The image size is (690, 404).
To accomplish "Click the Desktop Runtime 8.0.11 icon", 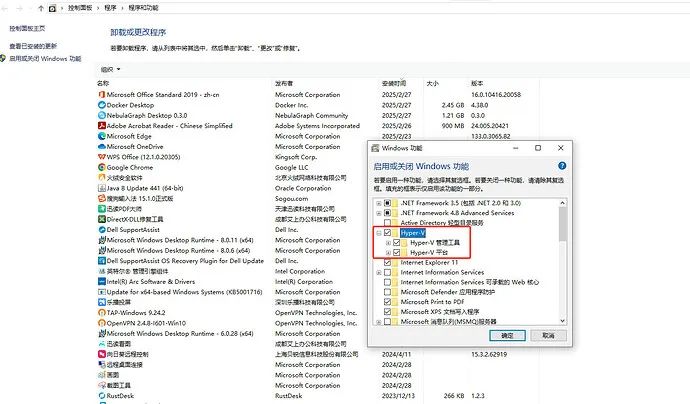I will pyautogui.click(x=102, y=240).
